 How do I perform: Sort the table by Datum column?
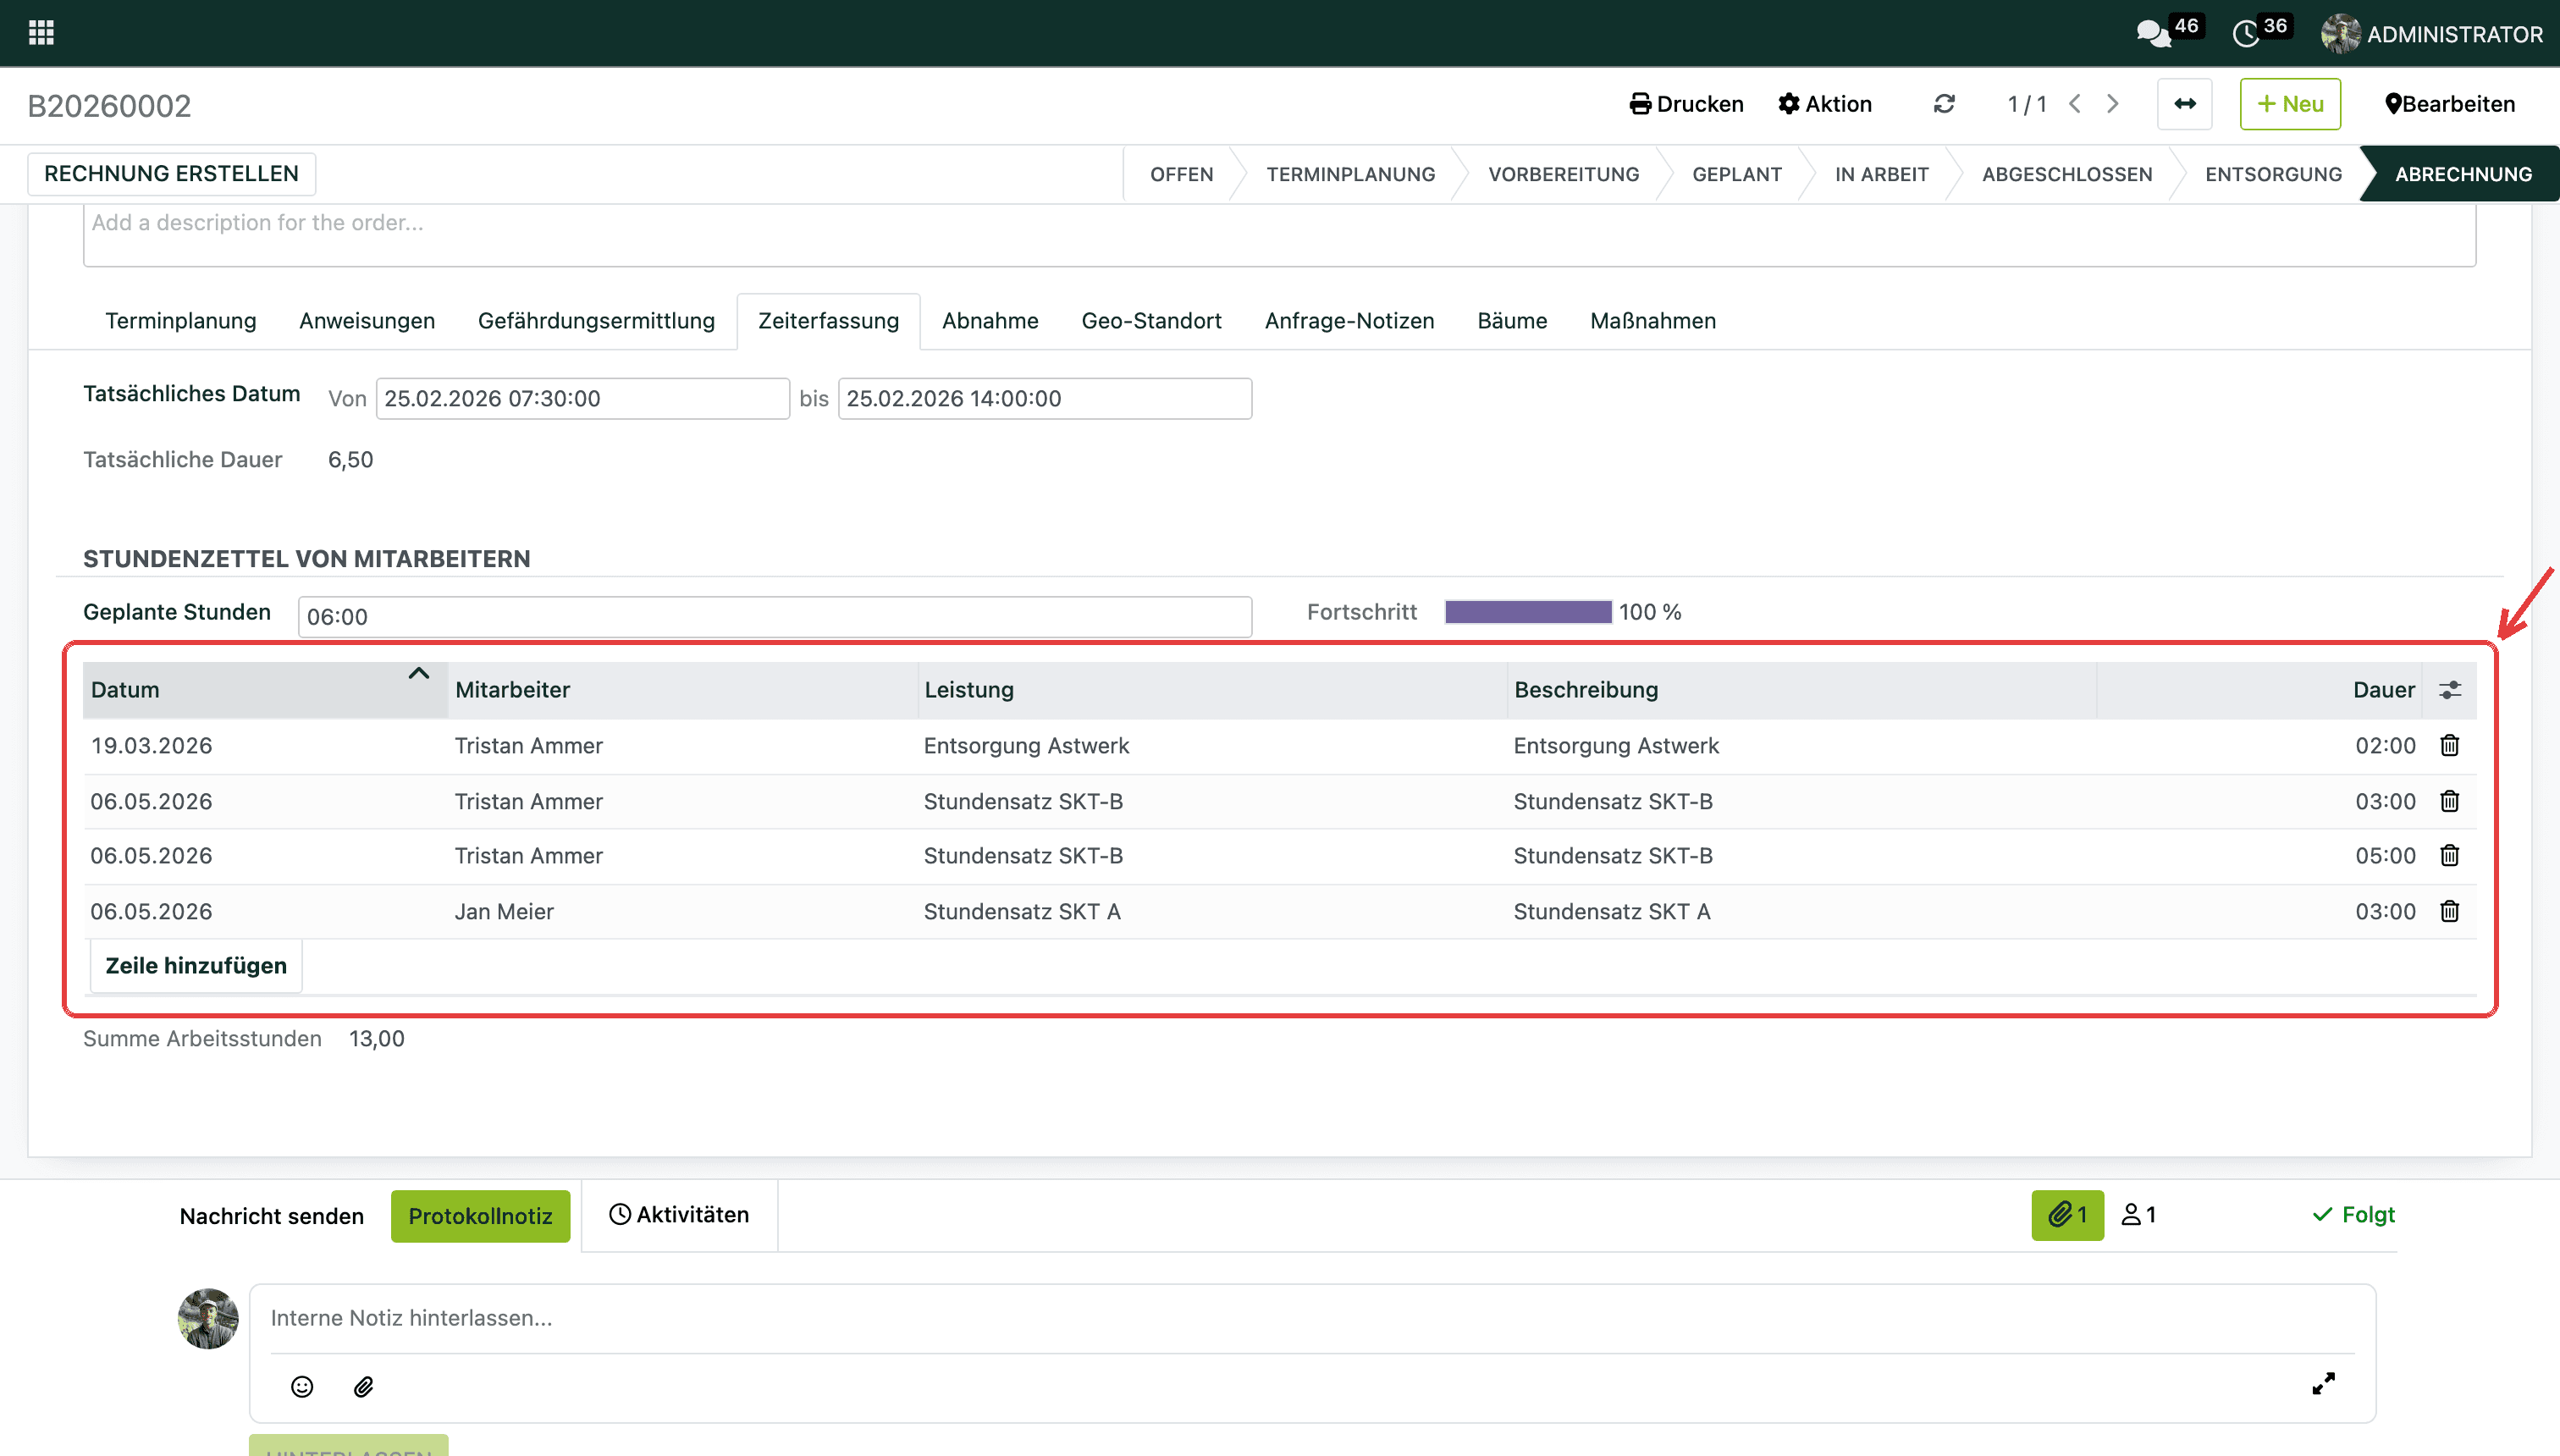[265, 690]
